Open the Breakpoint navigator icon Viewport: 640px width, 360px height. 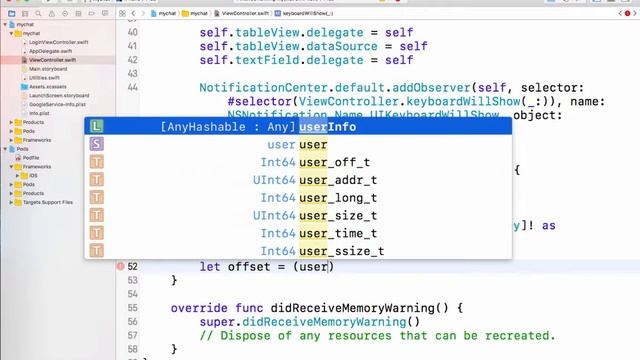pos(91,13)
